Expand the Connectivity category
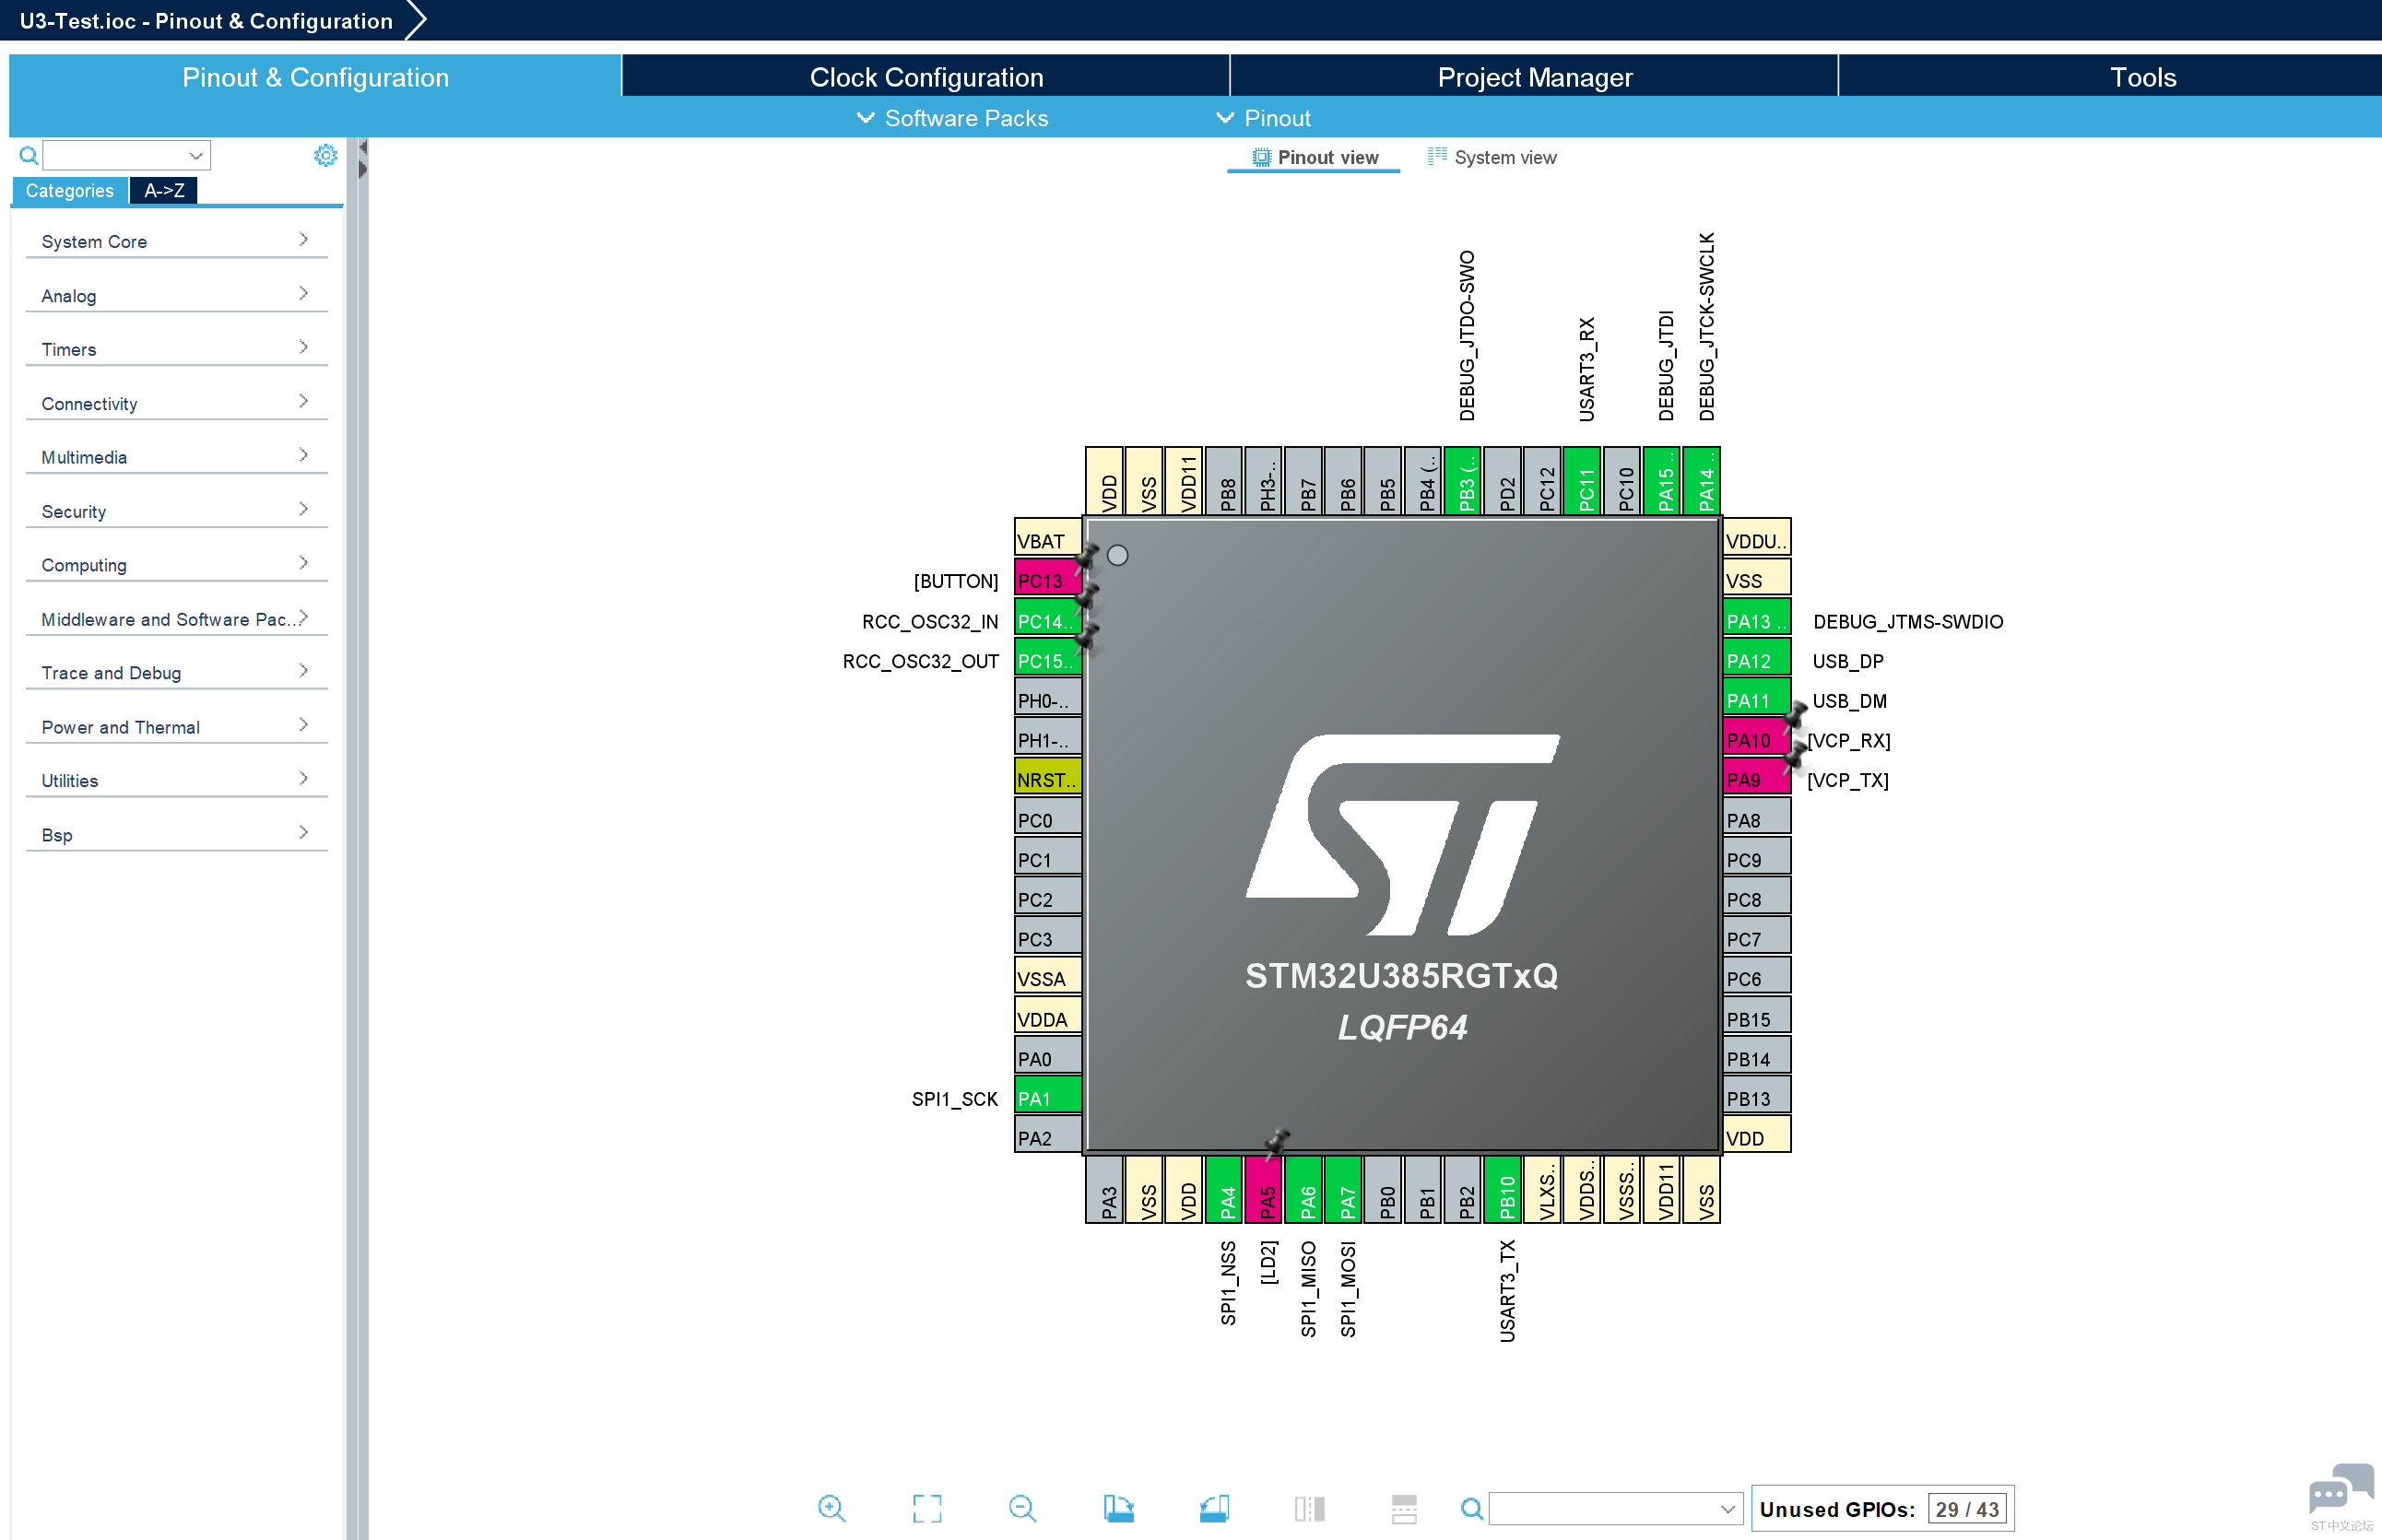Screen dimensions: 2382x1540 tap(176, 403)
